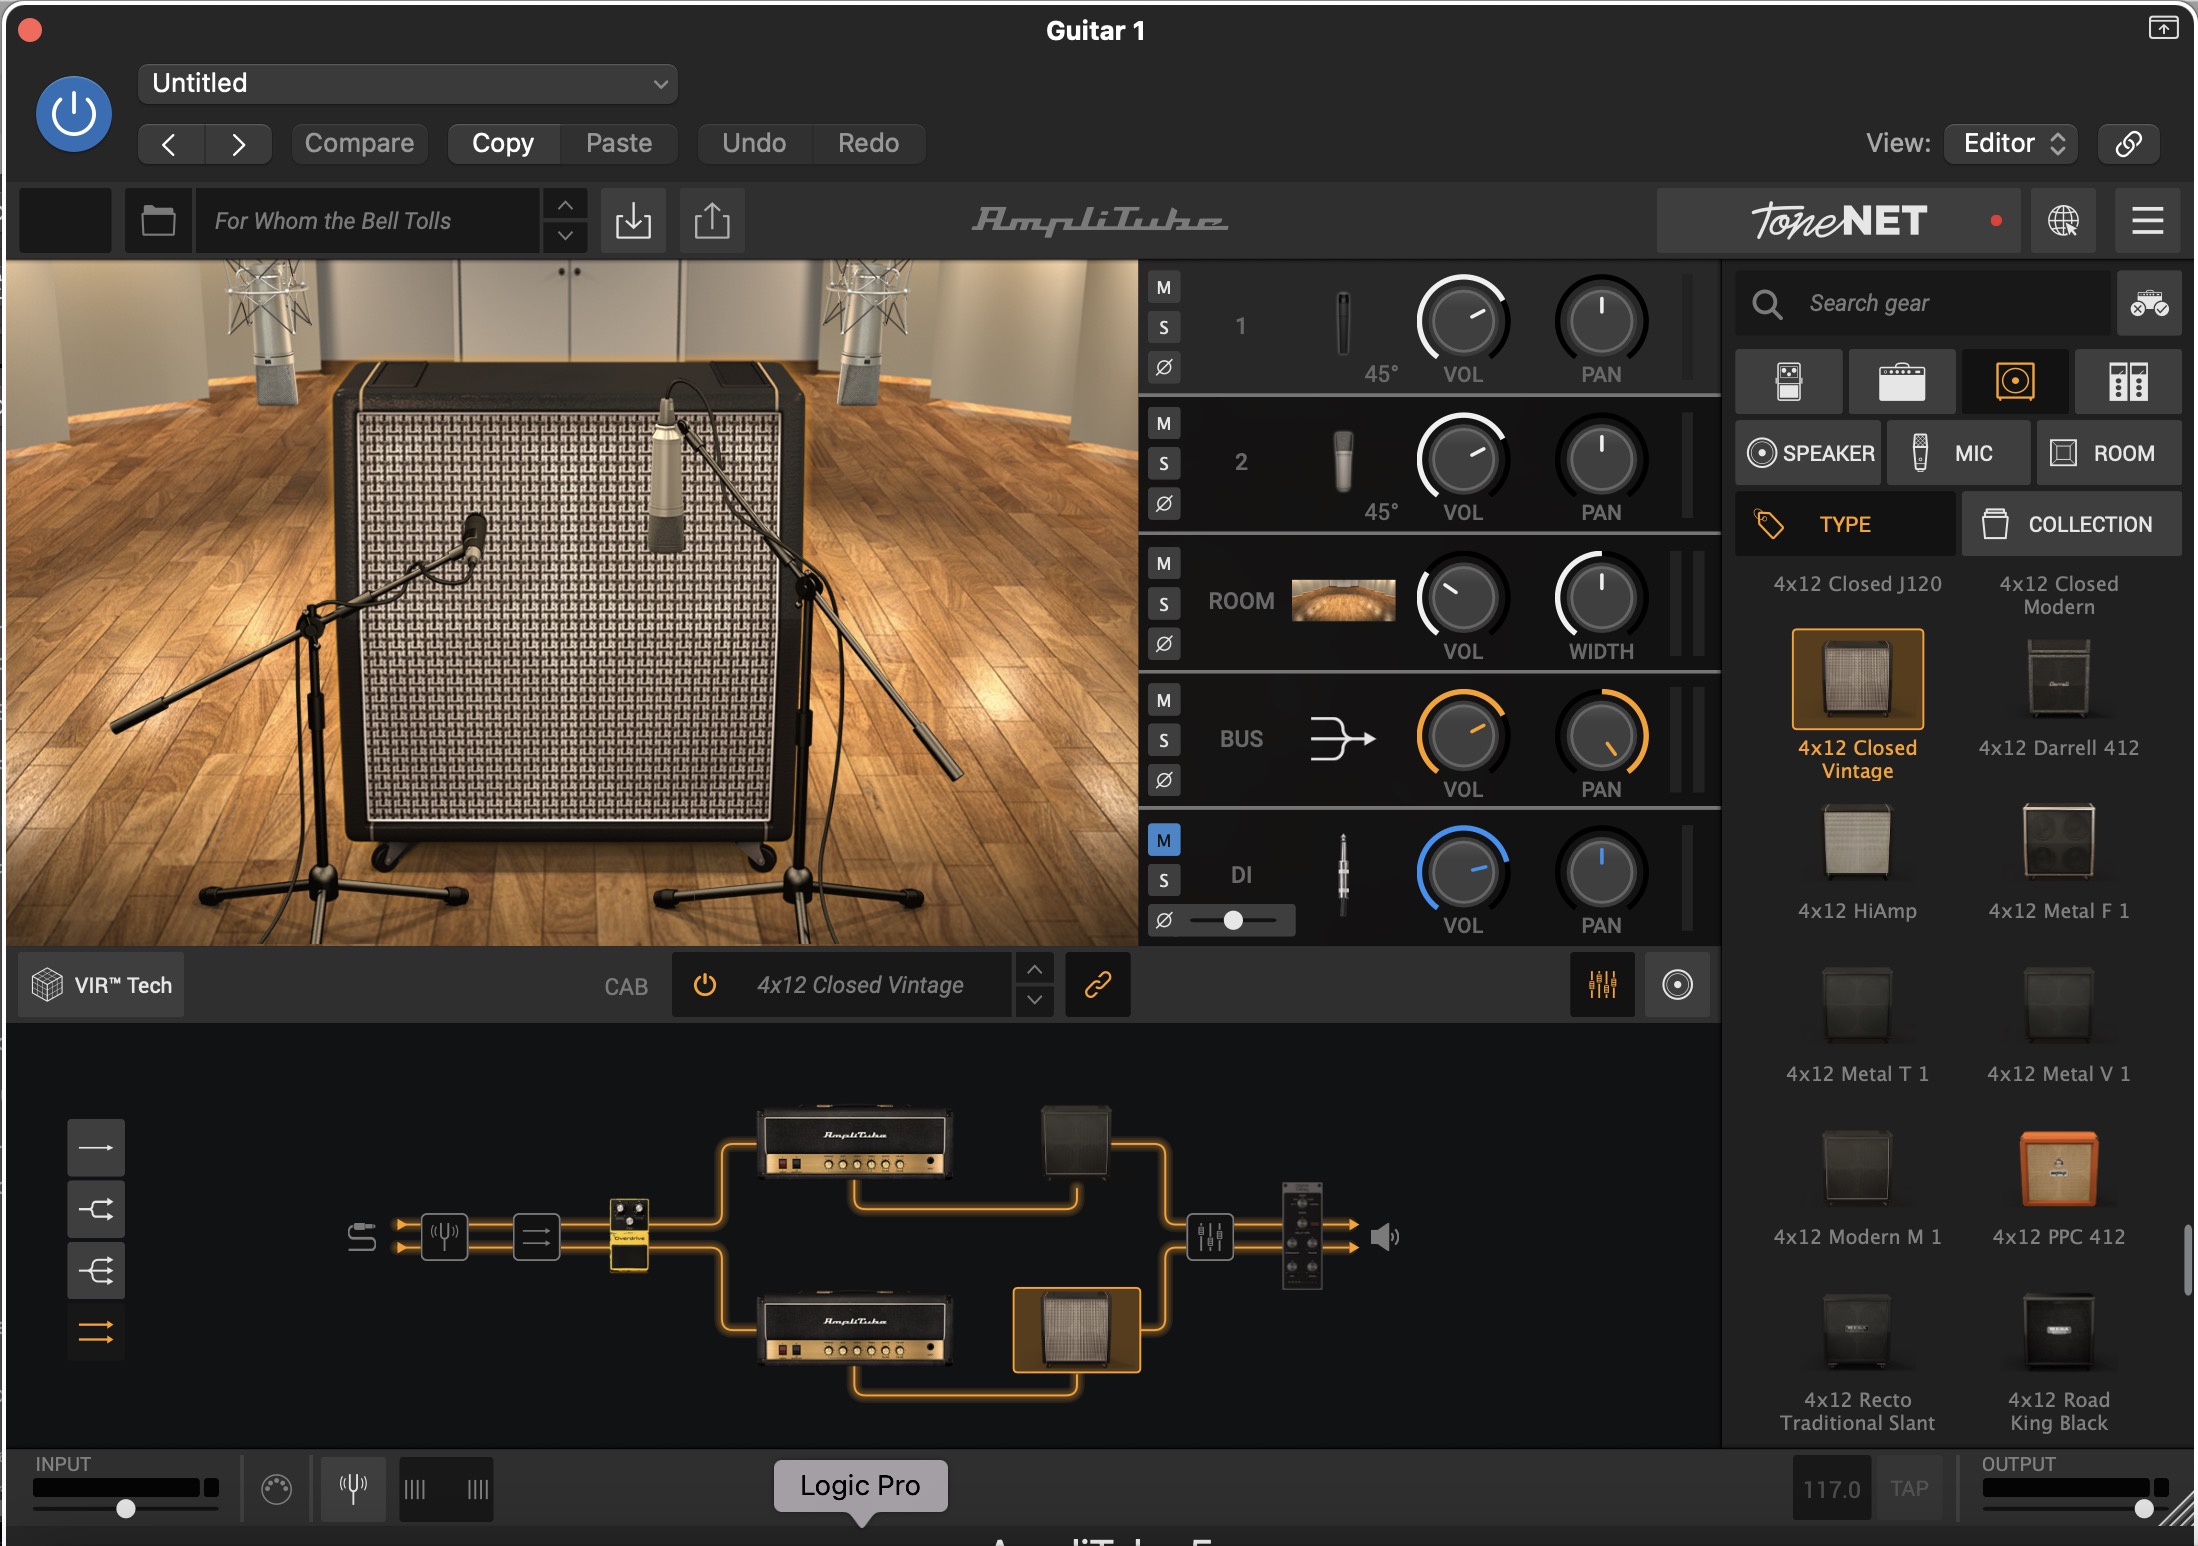Image resolution: width=2198 pixels, height=1546 pixels.
Task: Open the ToneNET panel
Action: [x=1838, y=220]
